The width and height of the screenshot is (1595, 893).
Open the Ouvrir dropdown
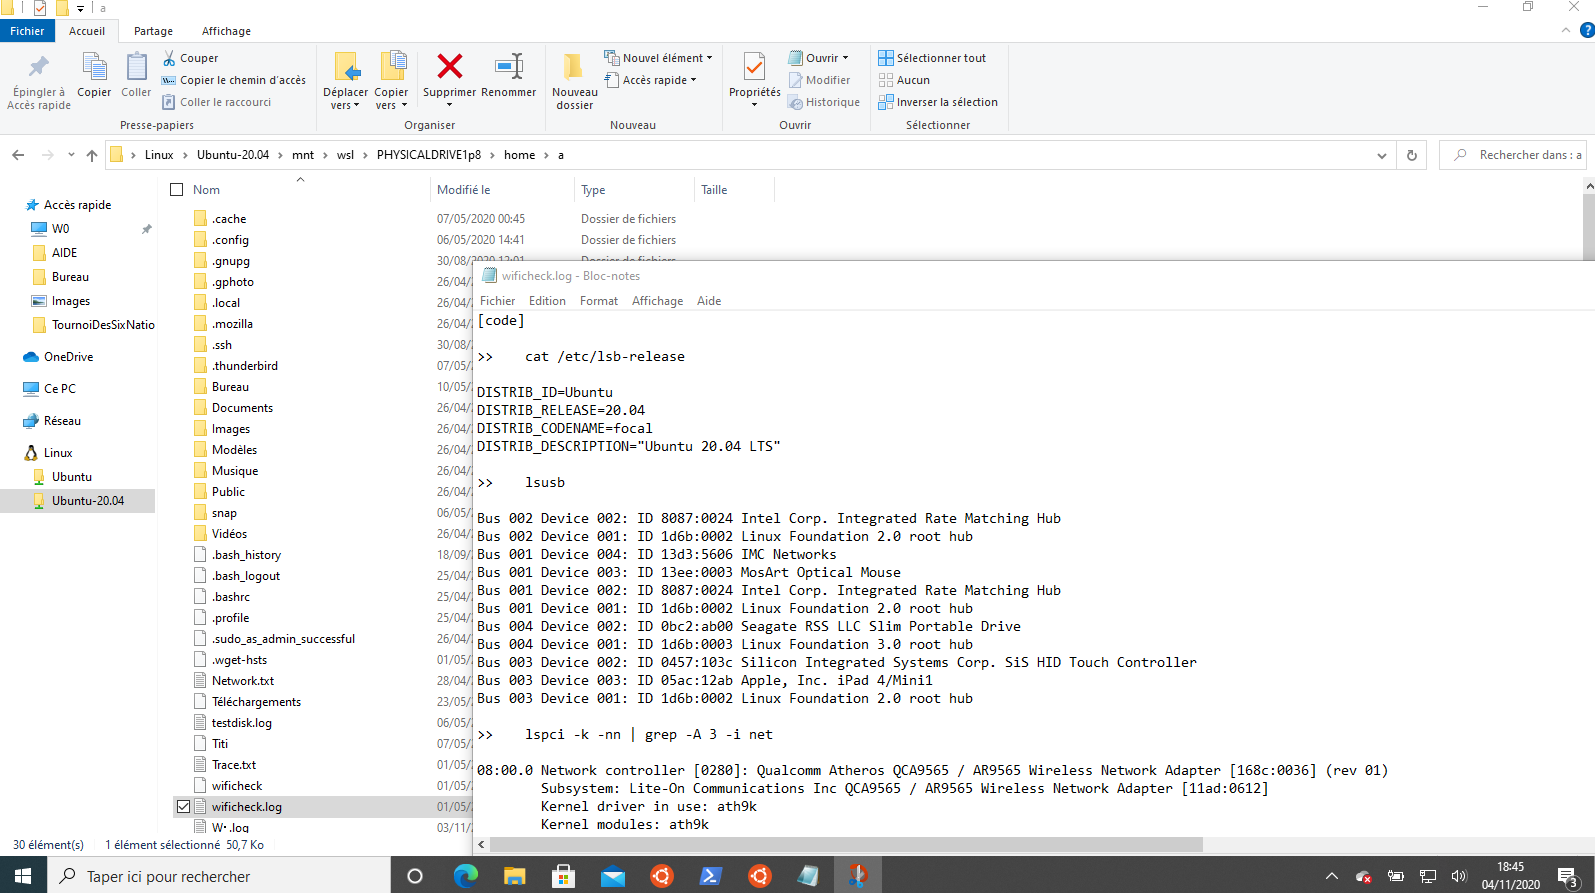coord(818,58)
